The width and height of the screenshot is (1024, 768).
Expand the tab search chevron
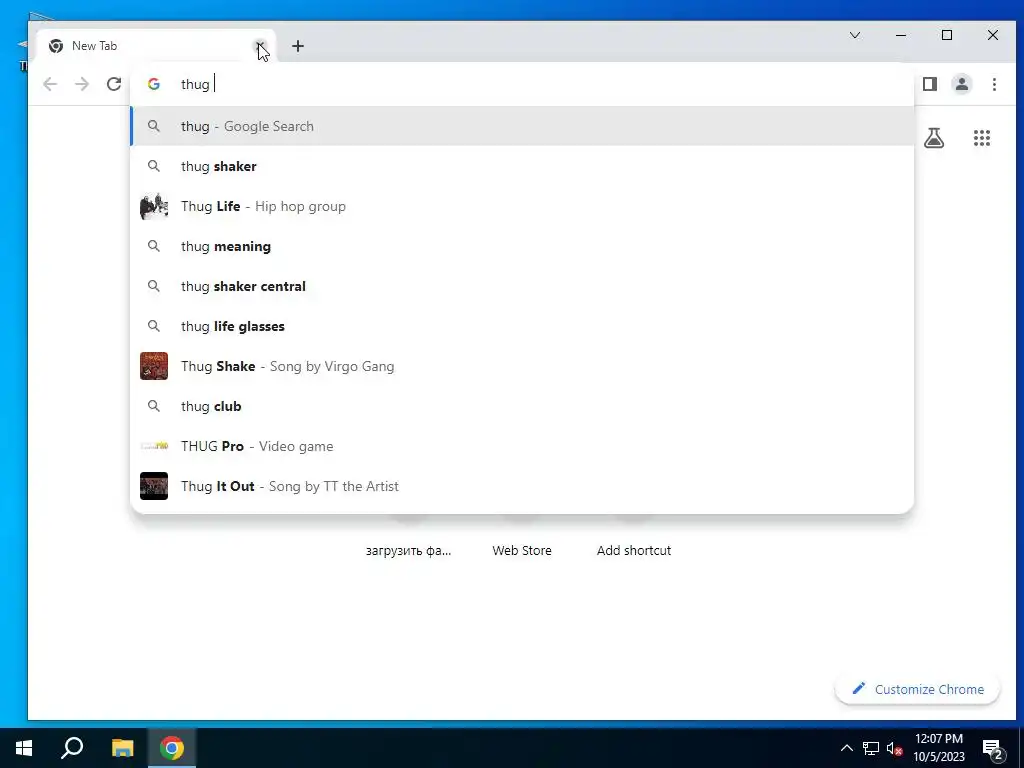coord(855,35)
